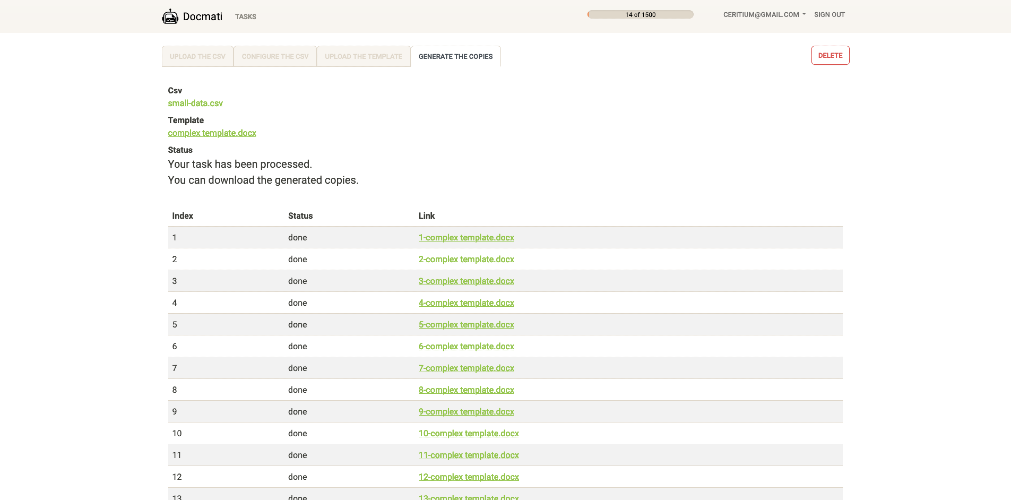The image size is (1011, 500).
Task: Click the Csv field label
Action: pos(175,90)
